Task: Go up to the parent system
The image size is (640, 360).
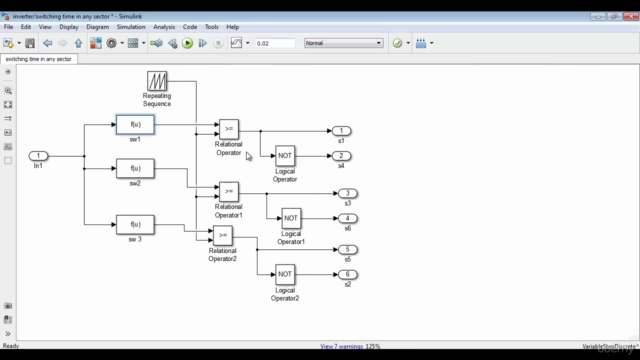Action: click(78, 43)
